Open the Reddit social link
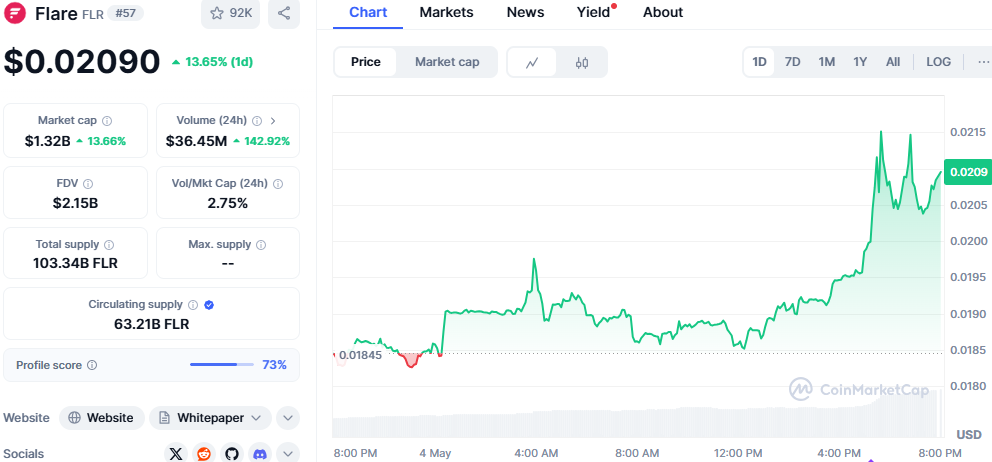Image resolution: width=992 pixels, height=462 pixels. [x=204, y=454]
